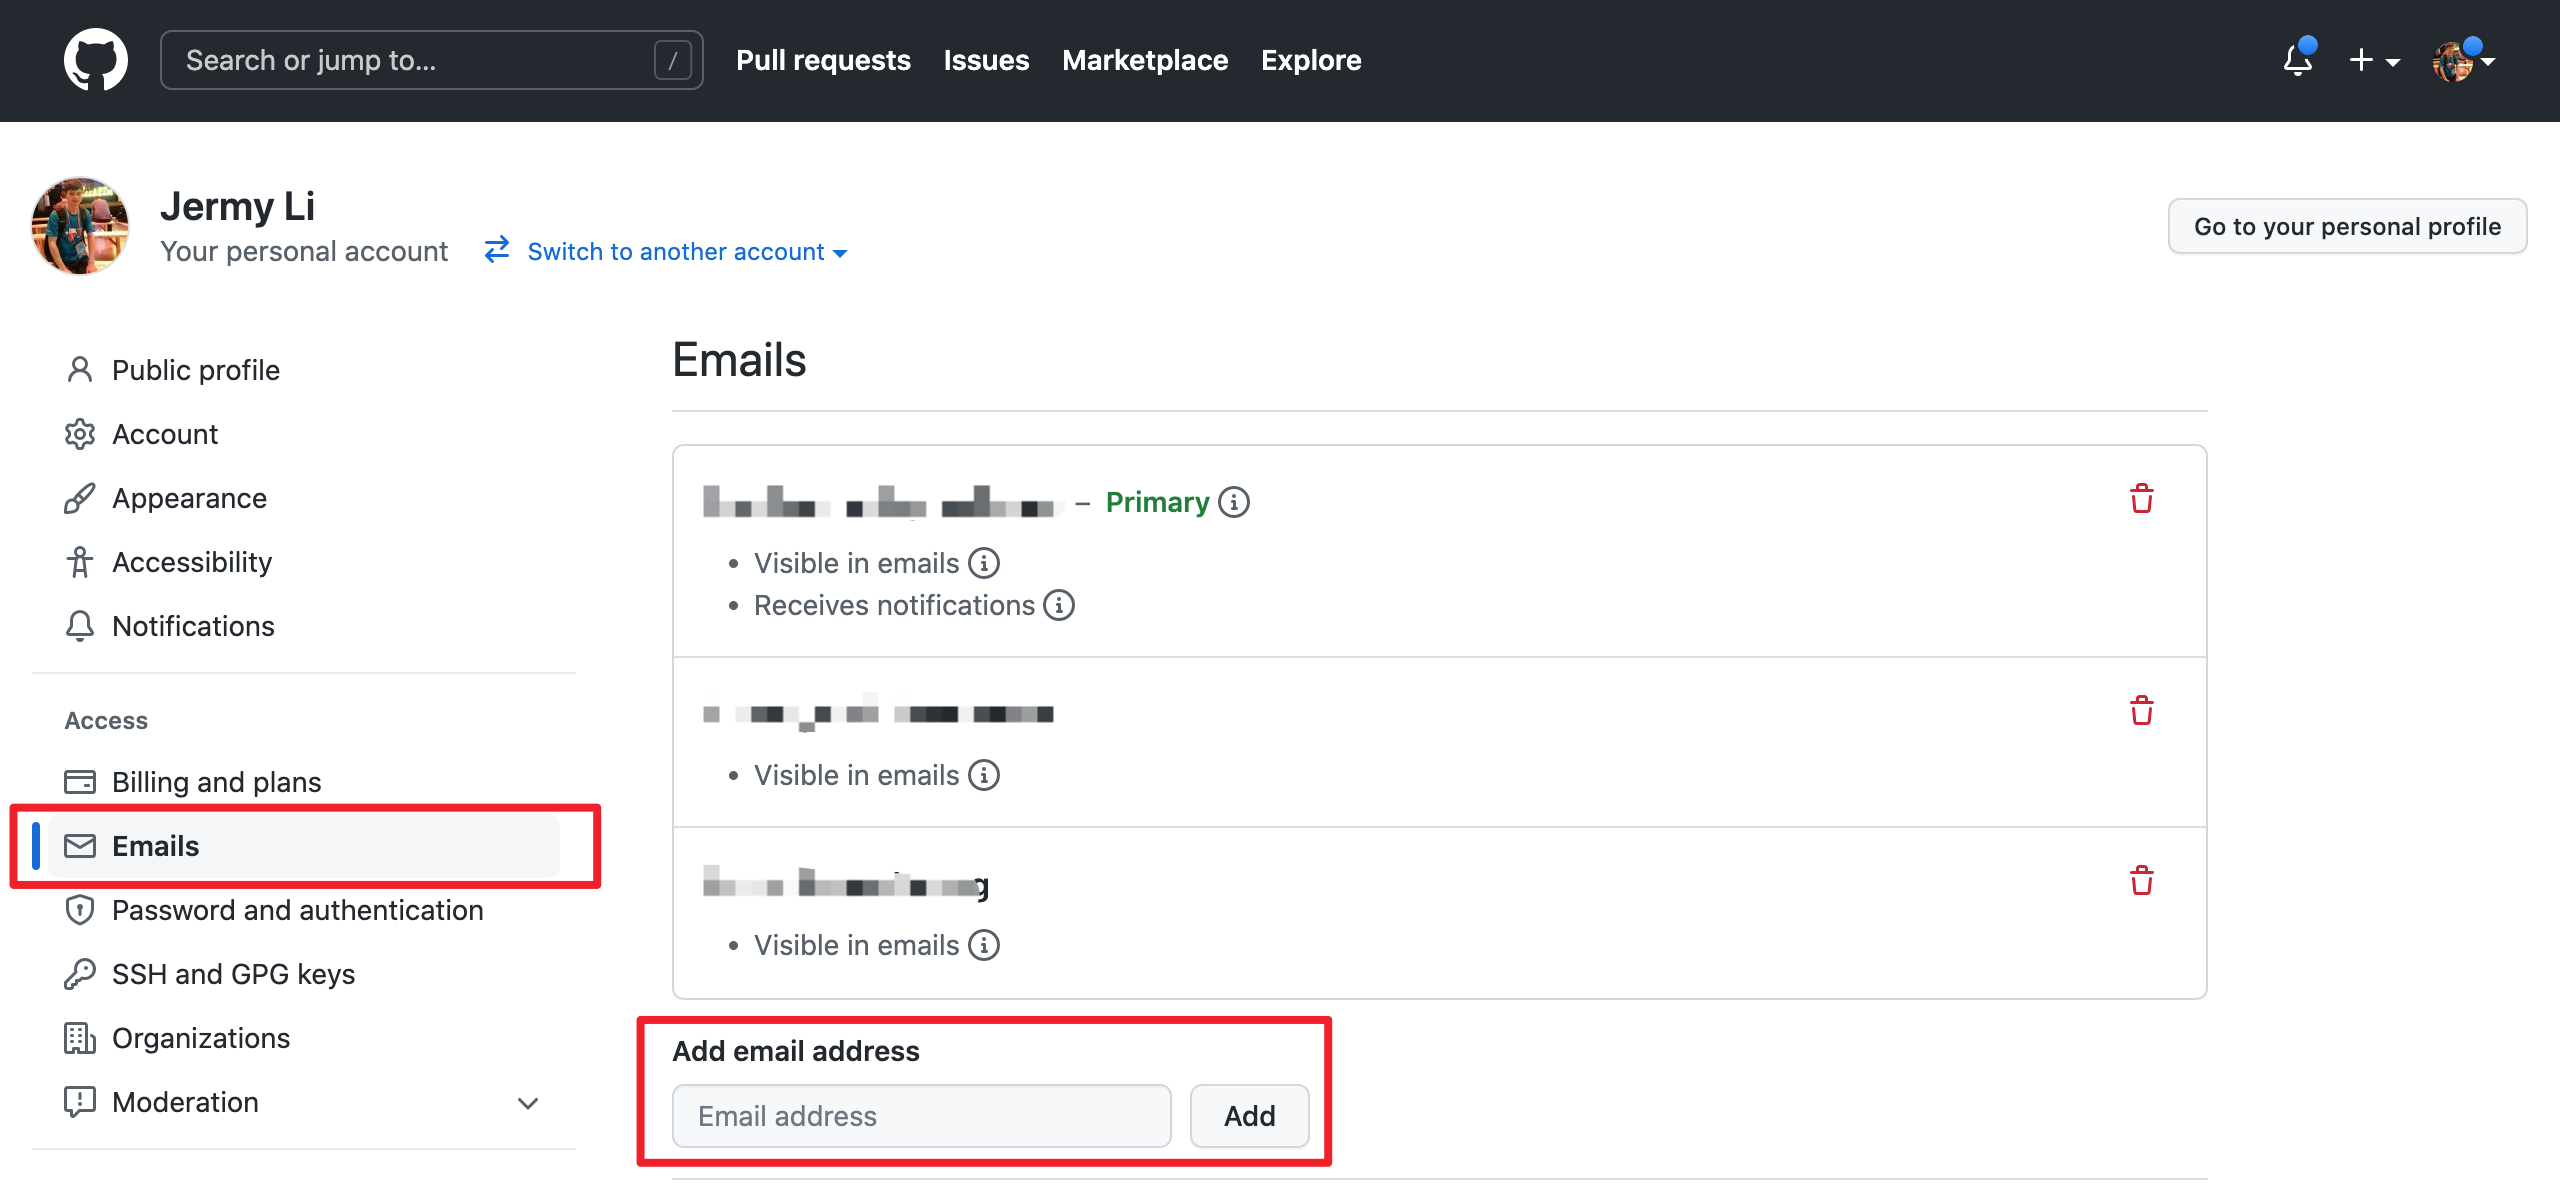
Task: Click the Email address input field
Action: click(921, 1116)
